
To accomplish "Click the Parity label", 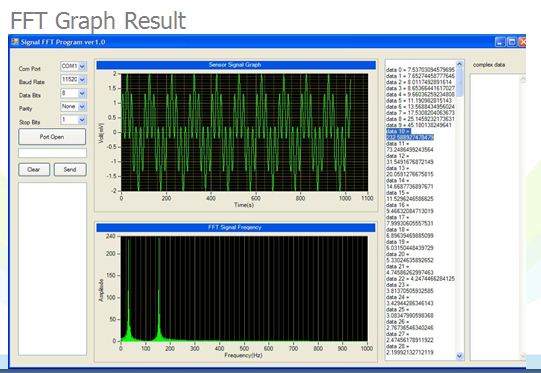I will (x=26, y=109).
